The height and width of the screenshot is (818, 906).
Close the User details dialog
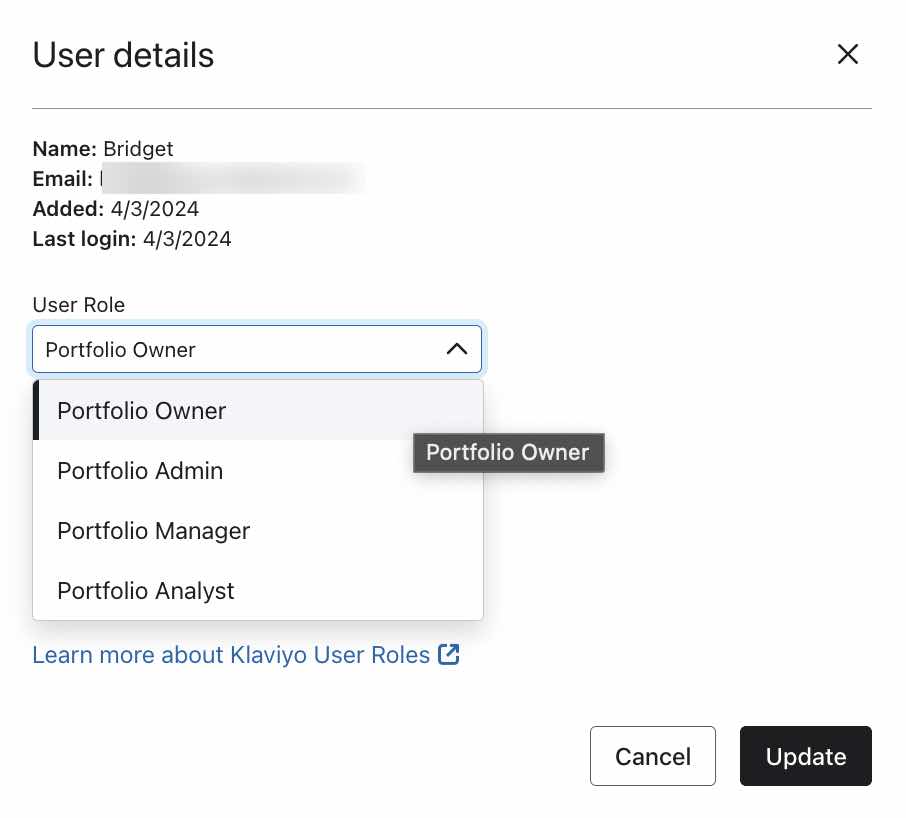coord(847,54)
